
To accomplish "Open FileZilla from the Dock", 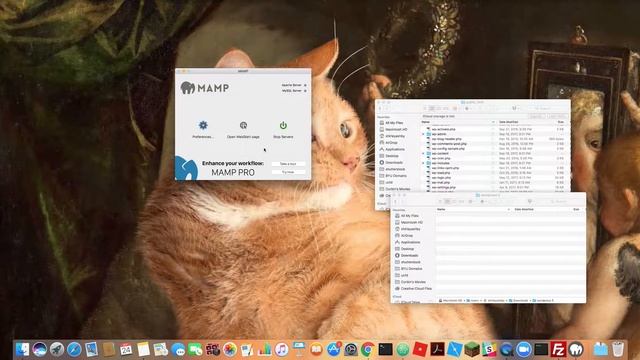I will (558, 349).
